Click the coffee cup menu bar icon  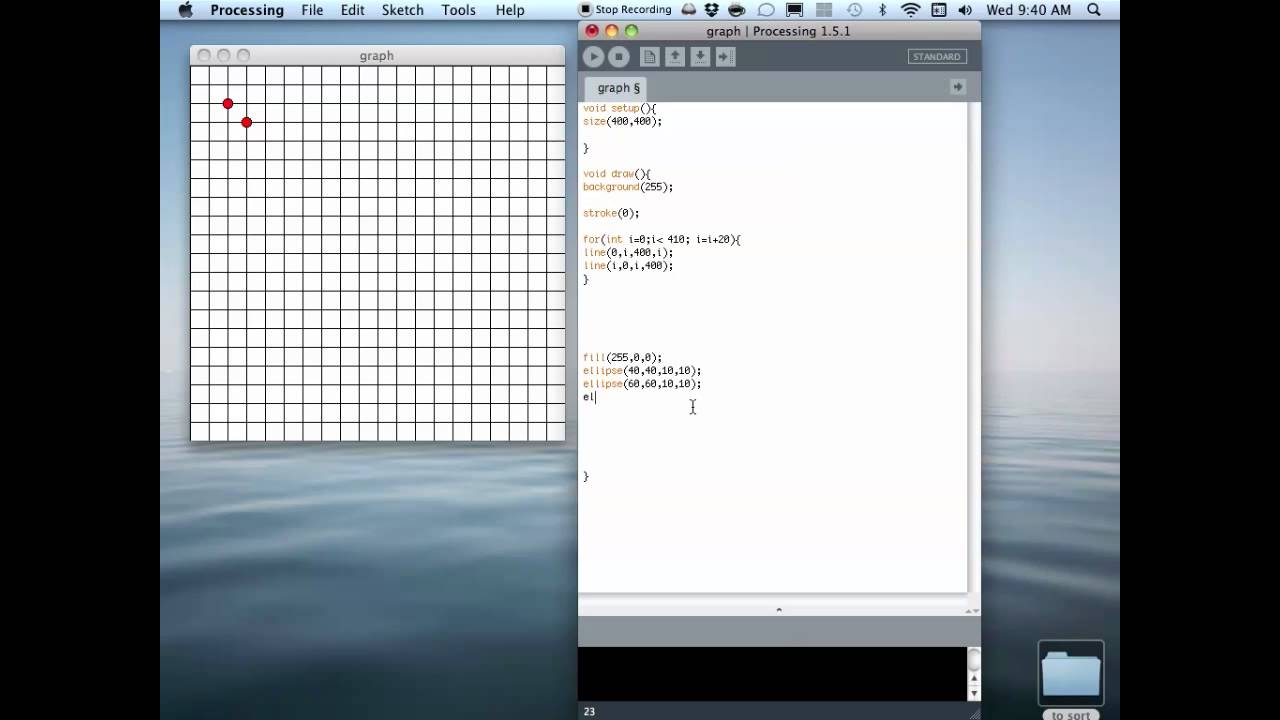[x=739, y=10]
